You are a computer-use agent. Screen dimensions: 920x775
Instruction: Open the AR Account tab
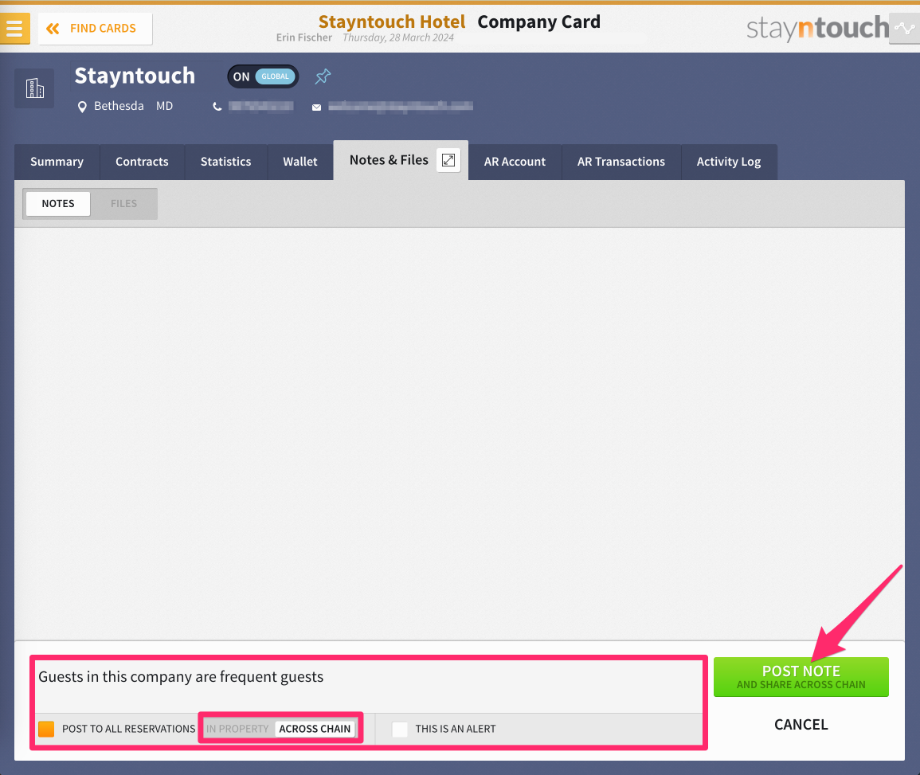pos(515,162)
